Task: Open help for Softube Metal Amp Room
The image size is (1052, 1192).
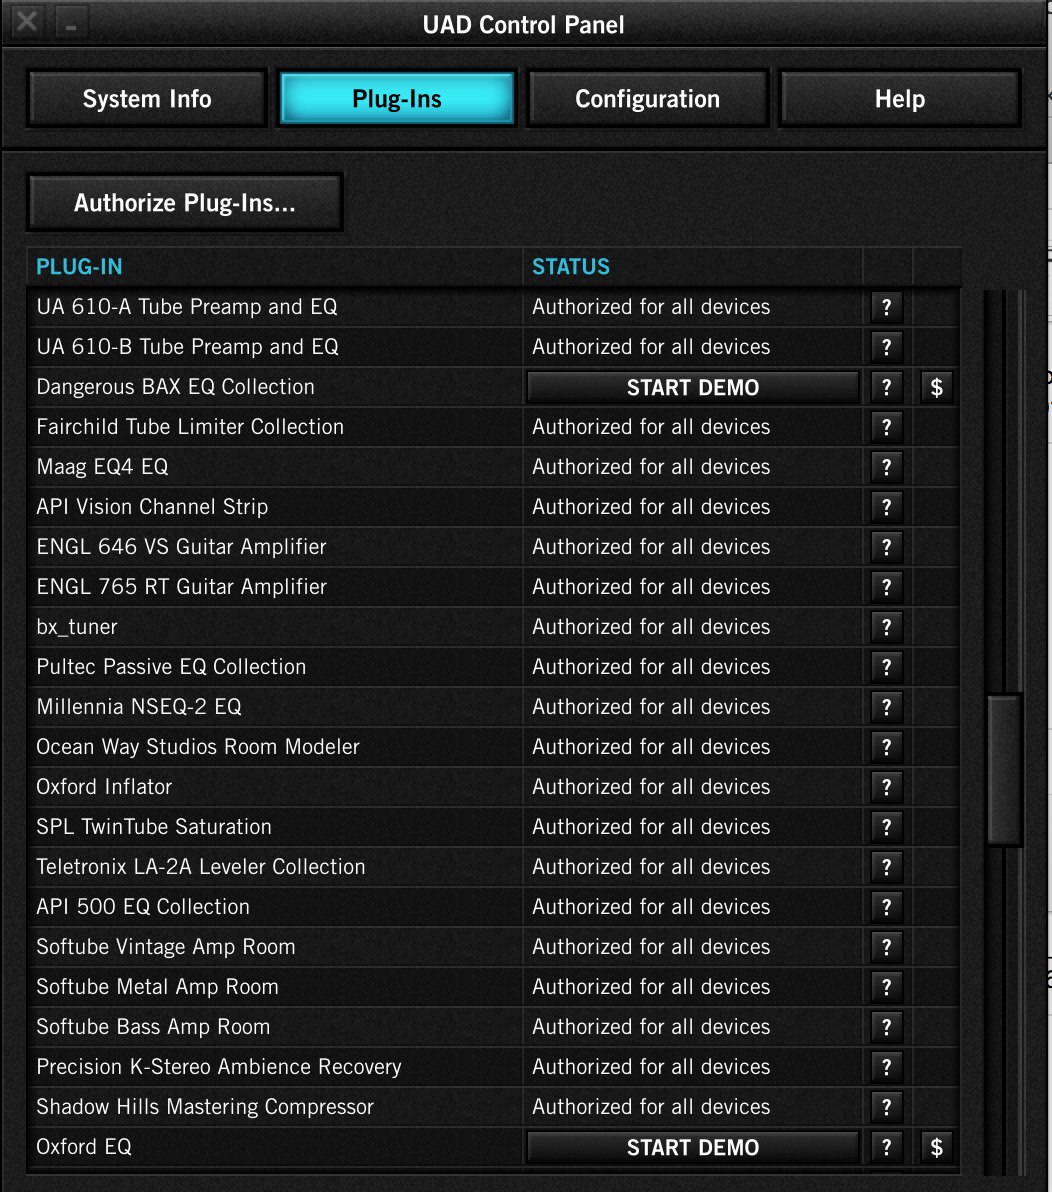Action: click(886, 988)
